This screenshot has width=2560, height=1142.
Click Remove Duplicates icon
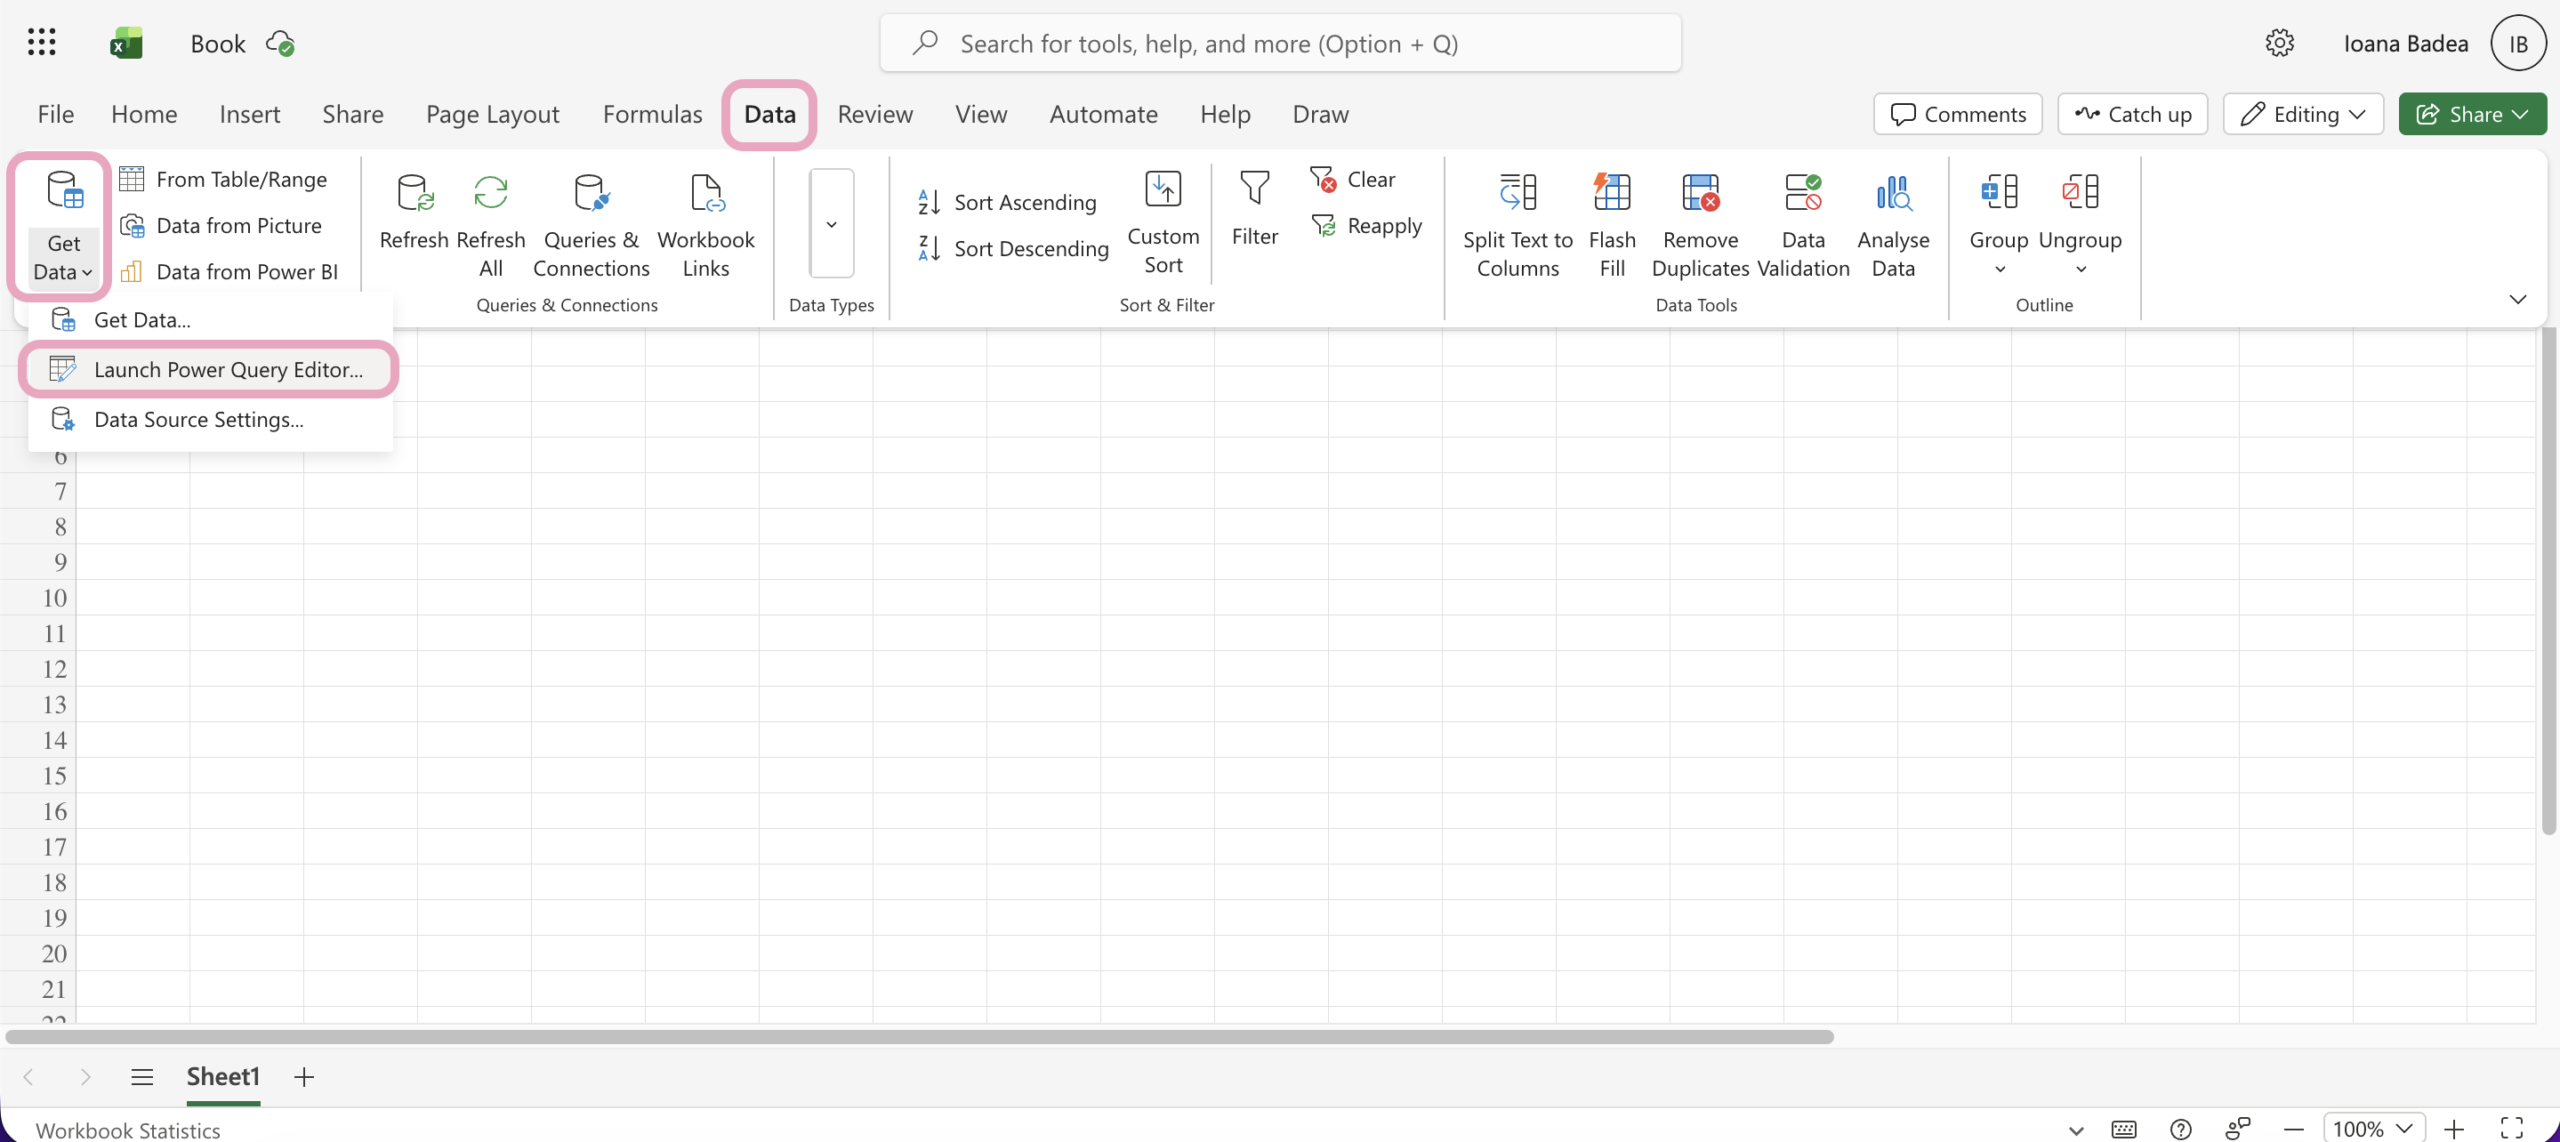1700,193
